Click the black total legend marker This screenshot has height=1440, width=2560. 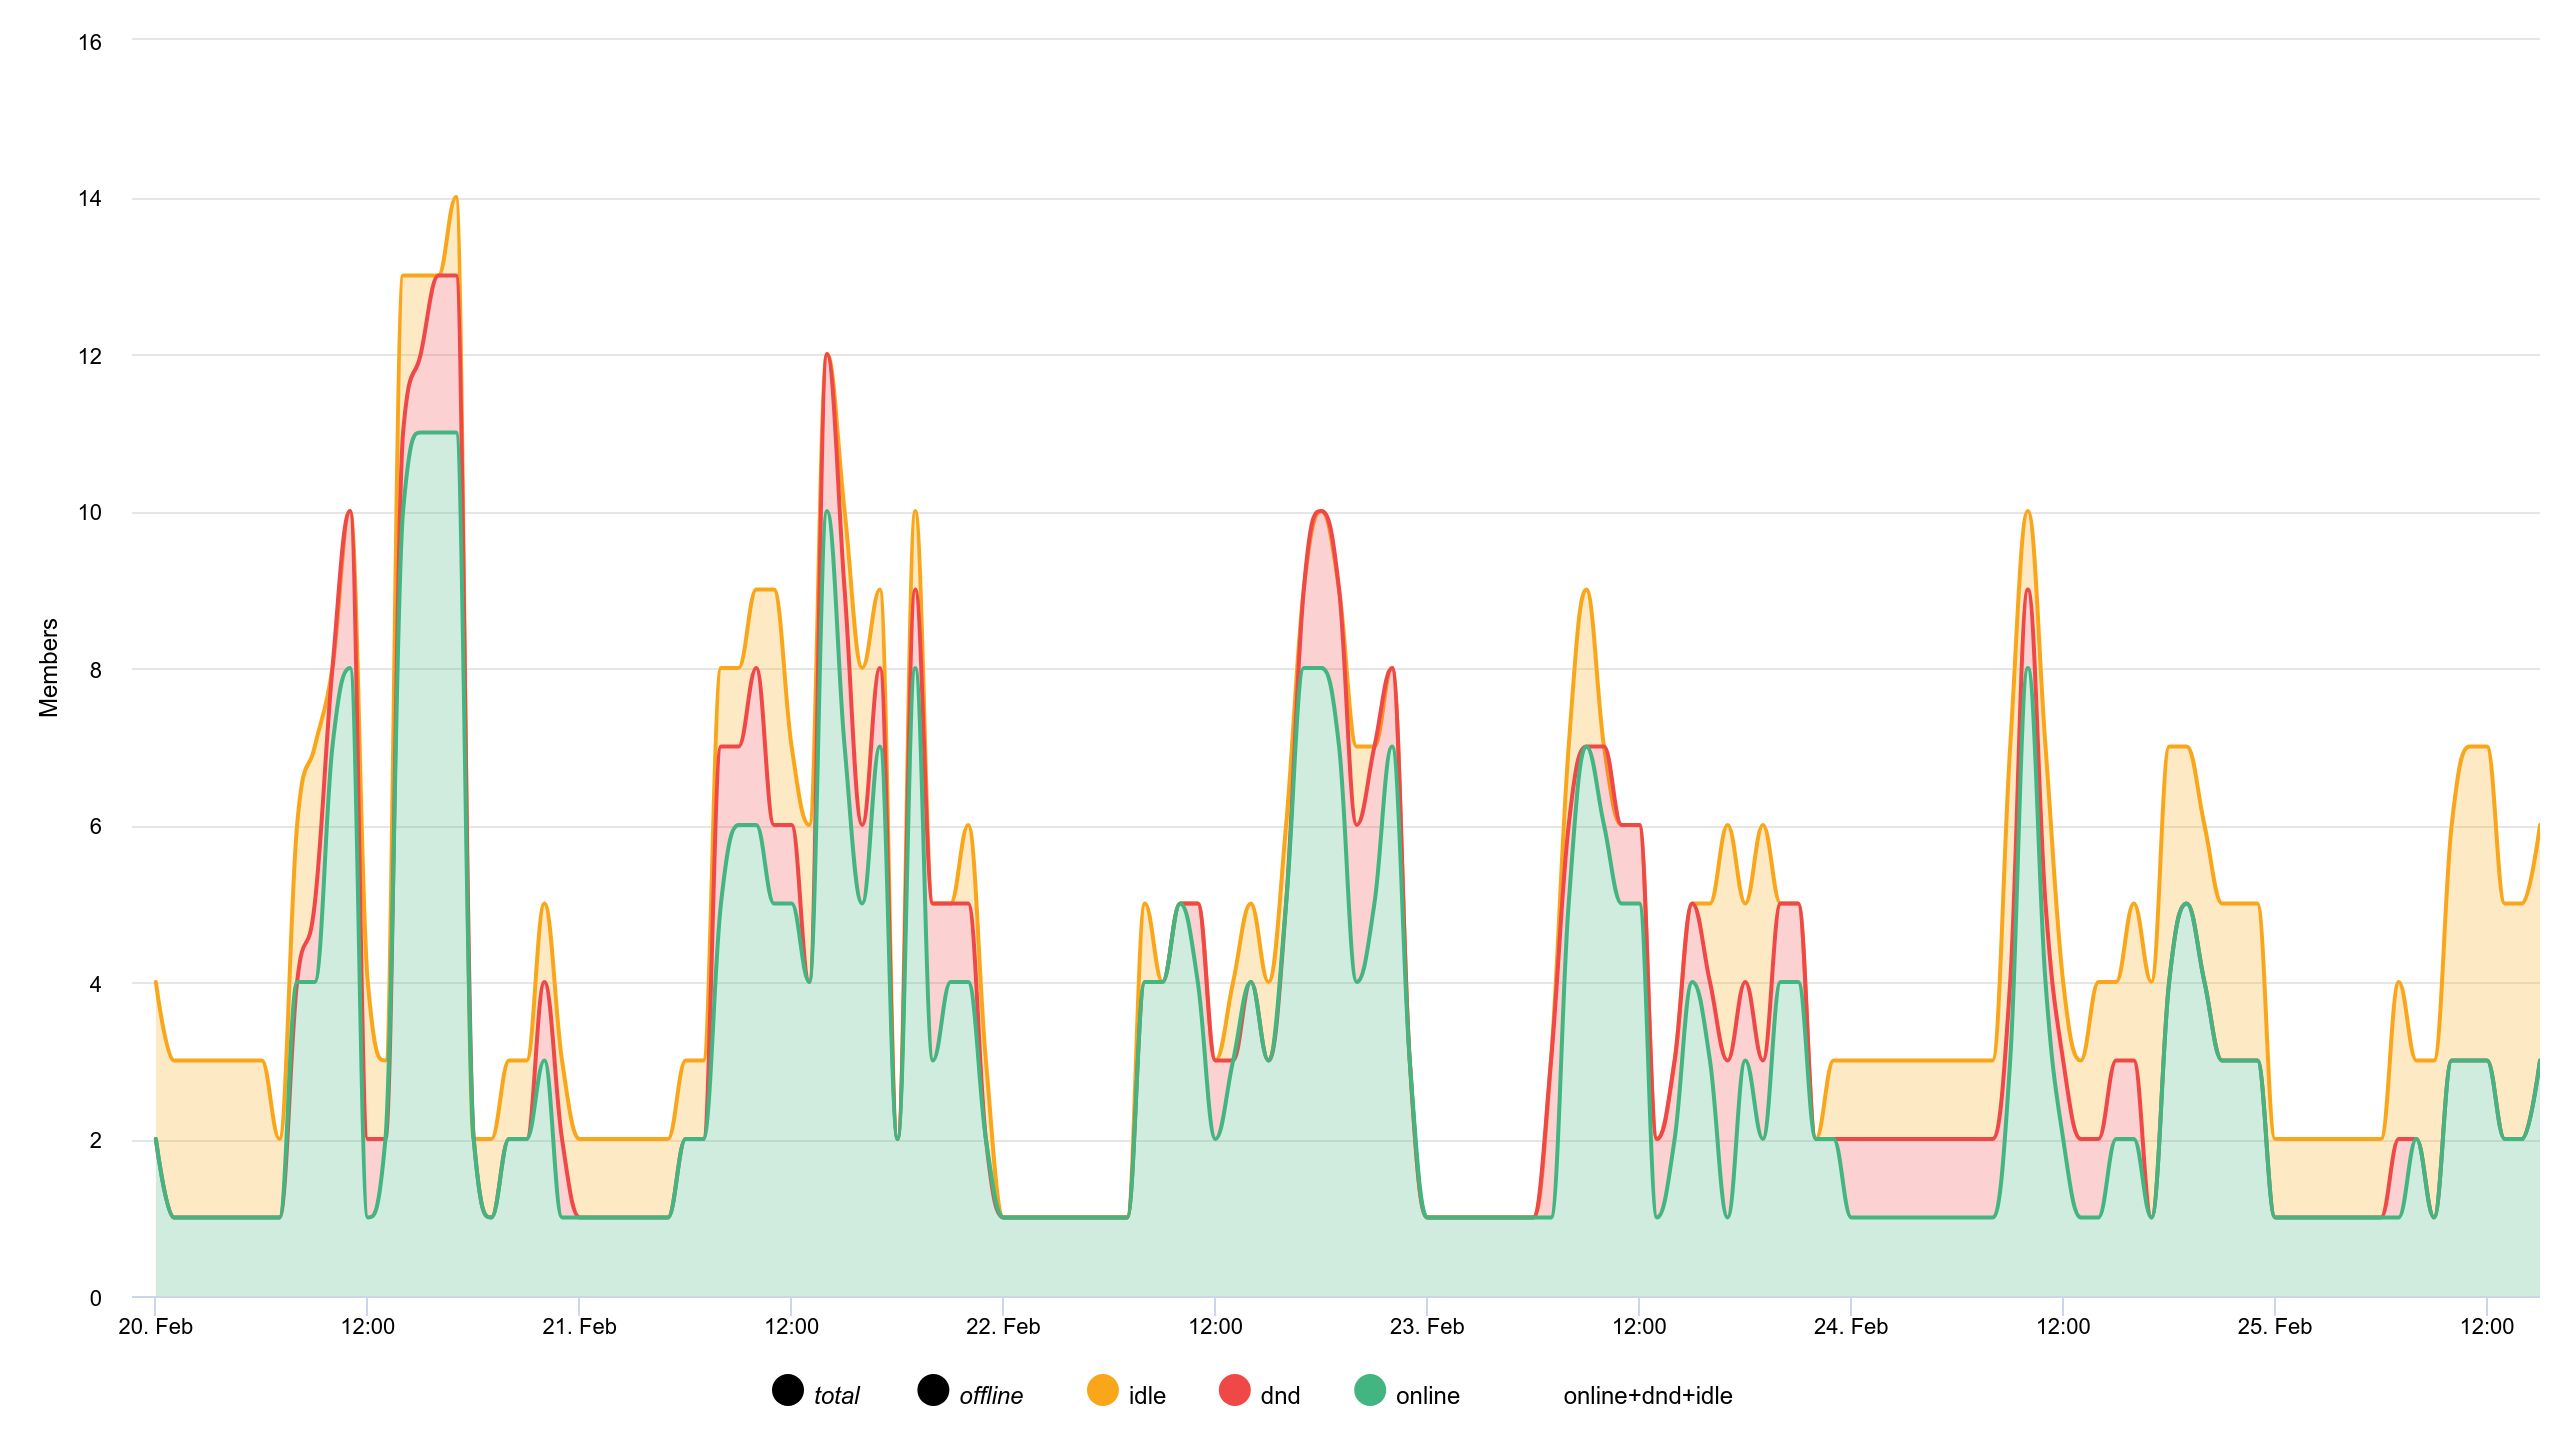pyautogui.click(x=788, y=1390)
